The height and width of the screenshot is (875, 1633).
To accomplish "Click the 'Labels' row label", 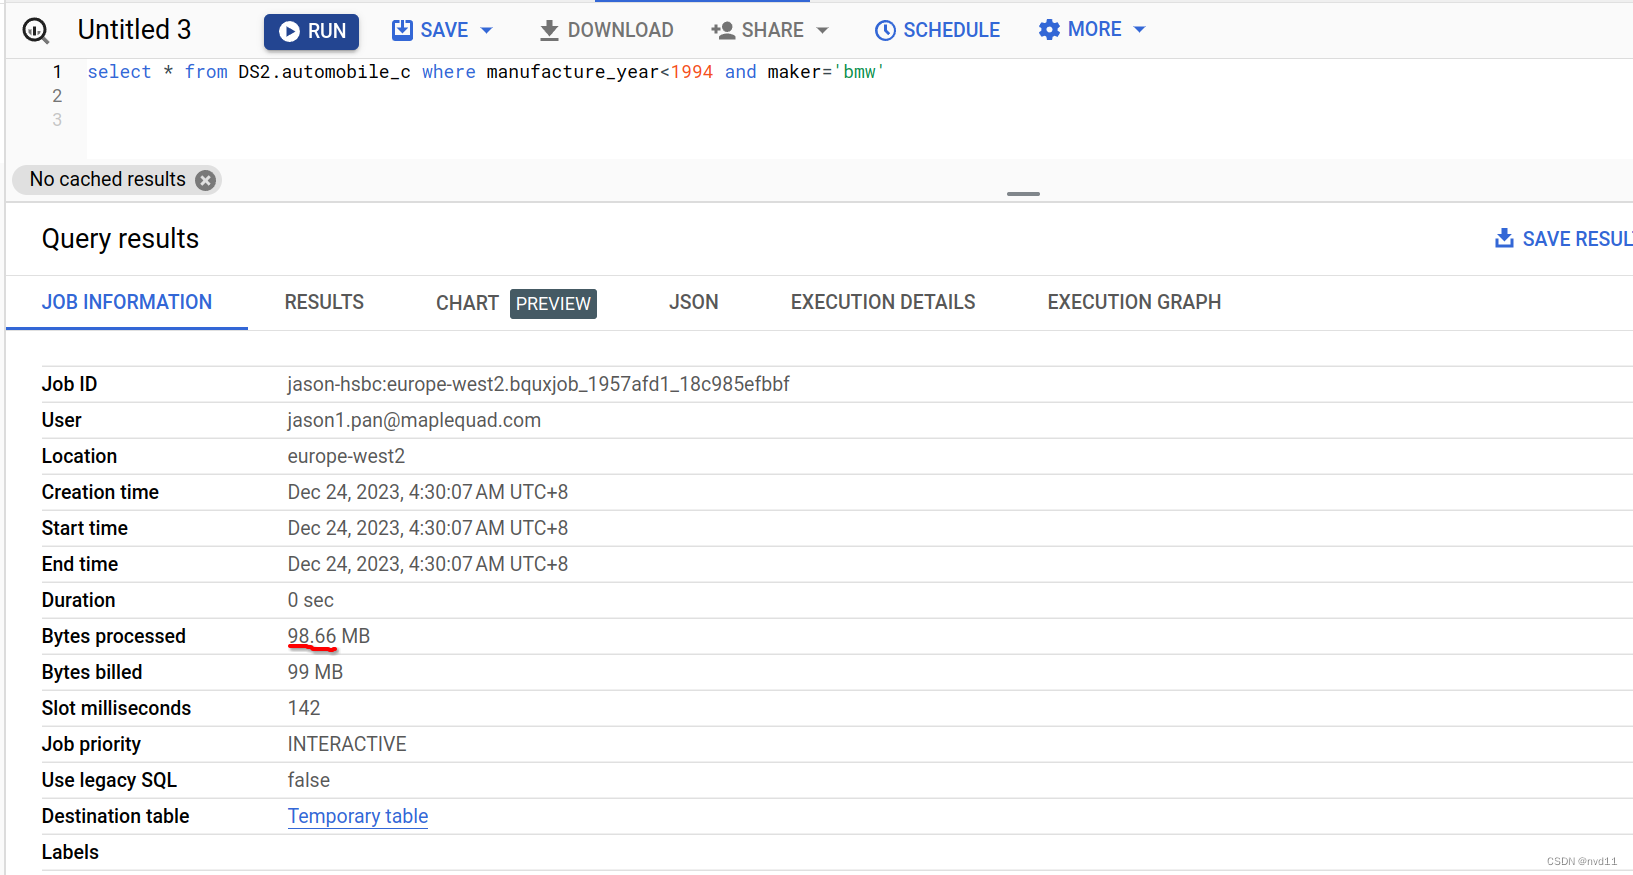I will [x=70, y=852].
